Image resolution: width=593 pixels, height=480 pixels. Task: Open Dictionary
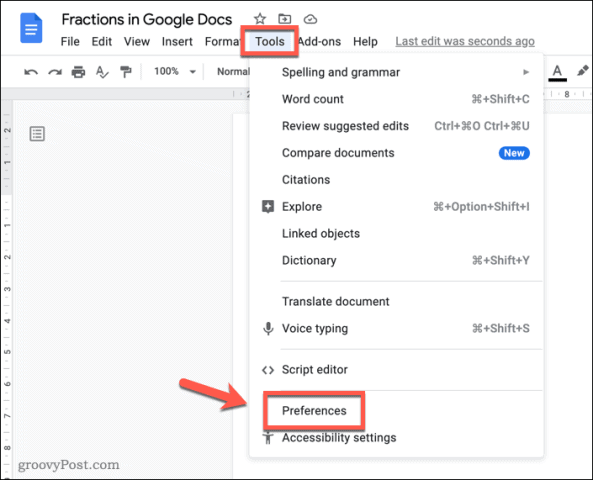(x=396, y=260)
